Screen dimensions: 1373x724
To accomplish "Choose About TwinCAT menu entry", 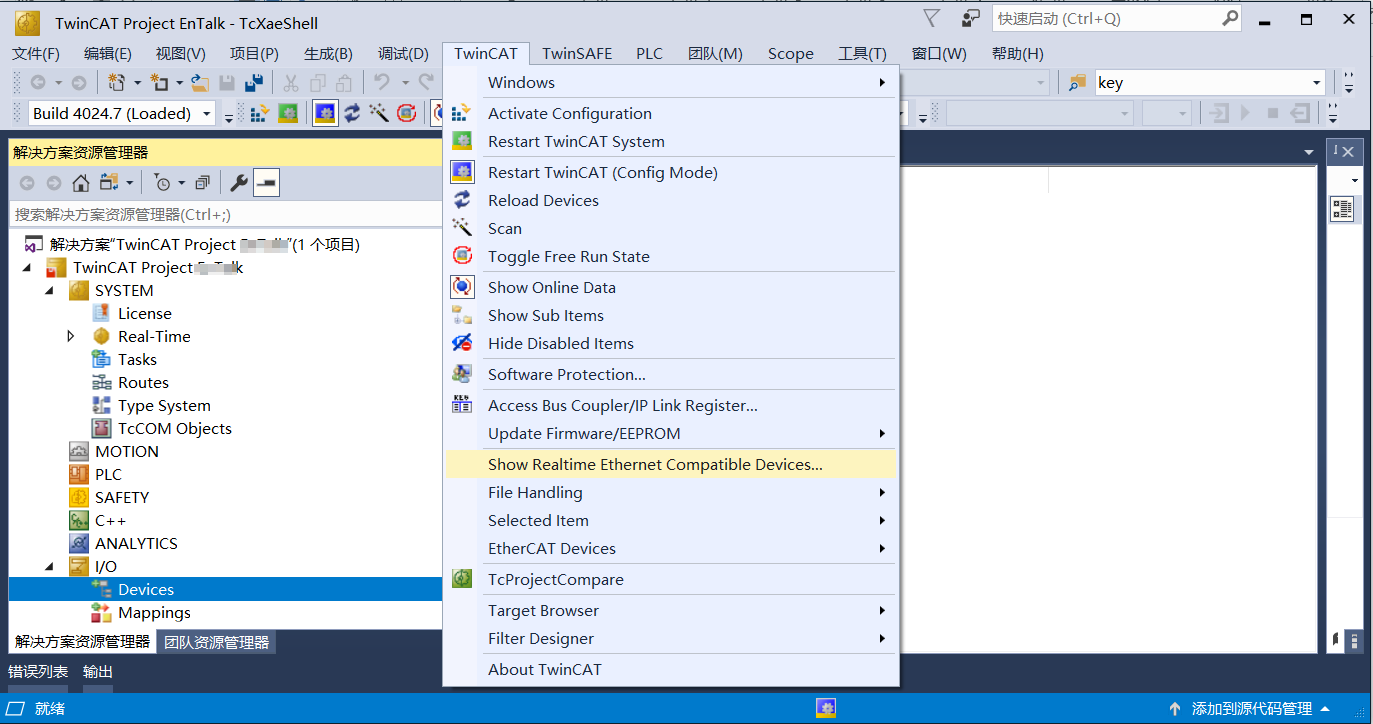I will 671,669.
